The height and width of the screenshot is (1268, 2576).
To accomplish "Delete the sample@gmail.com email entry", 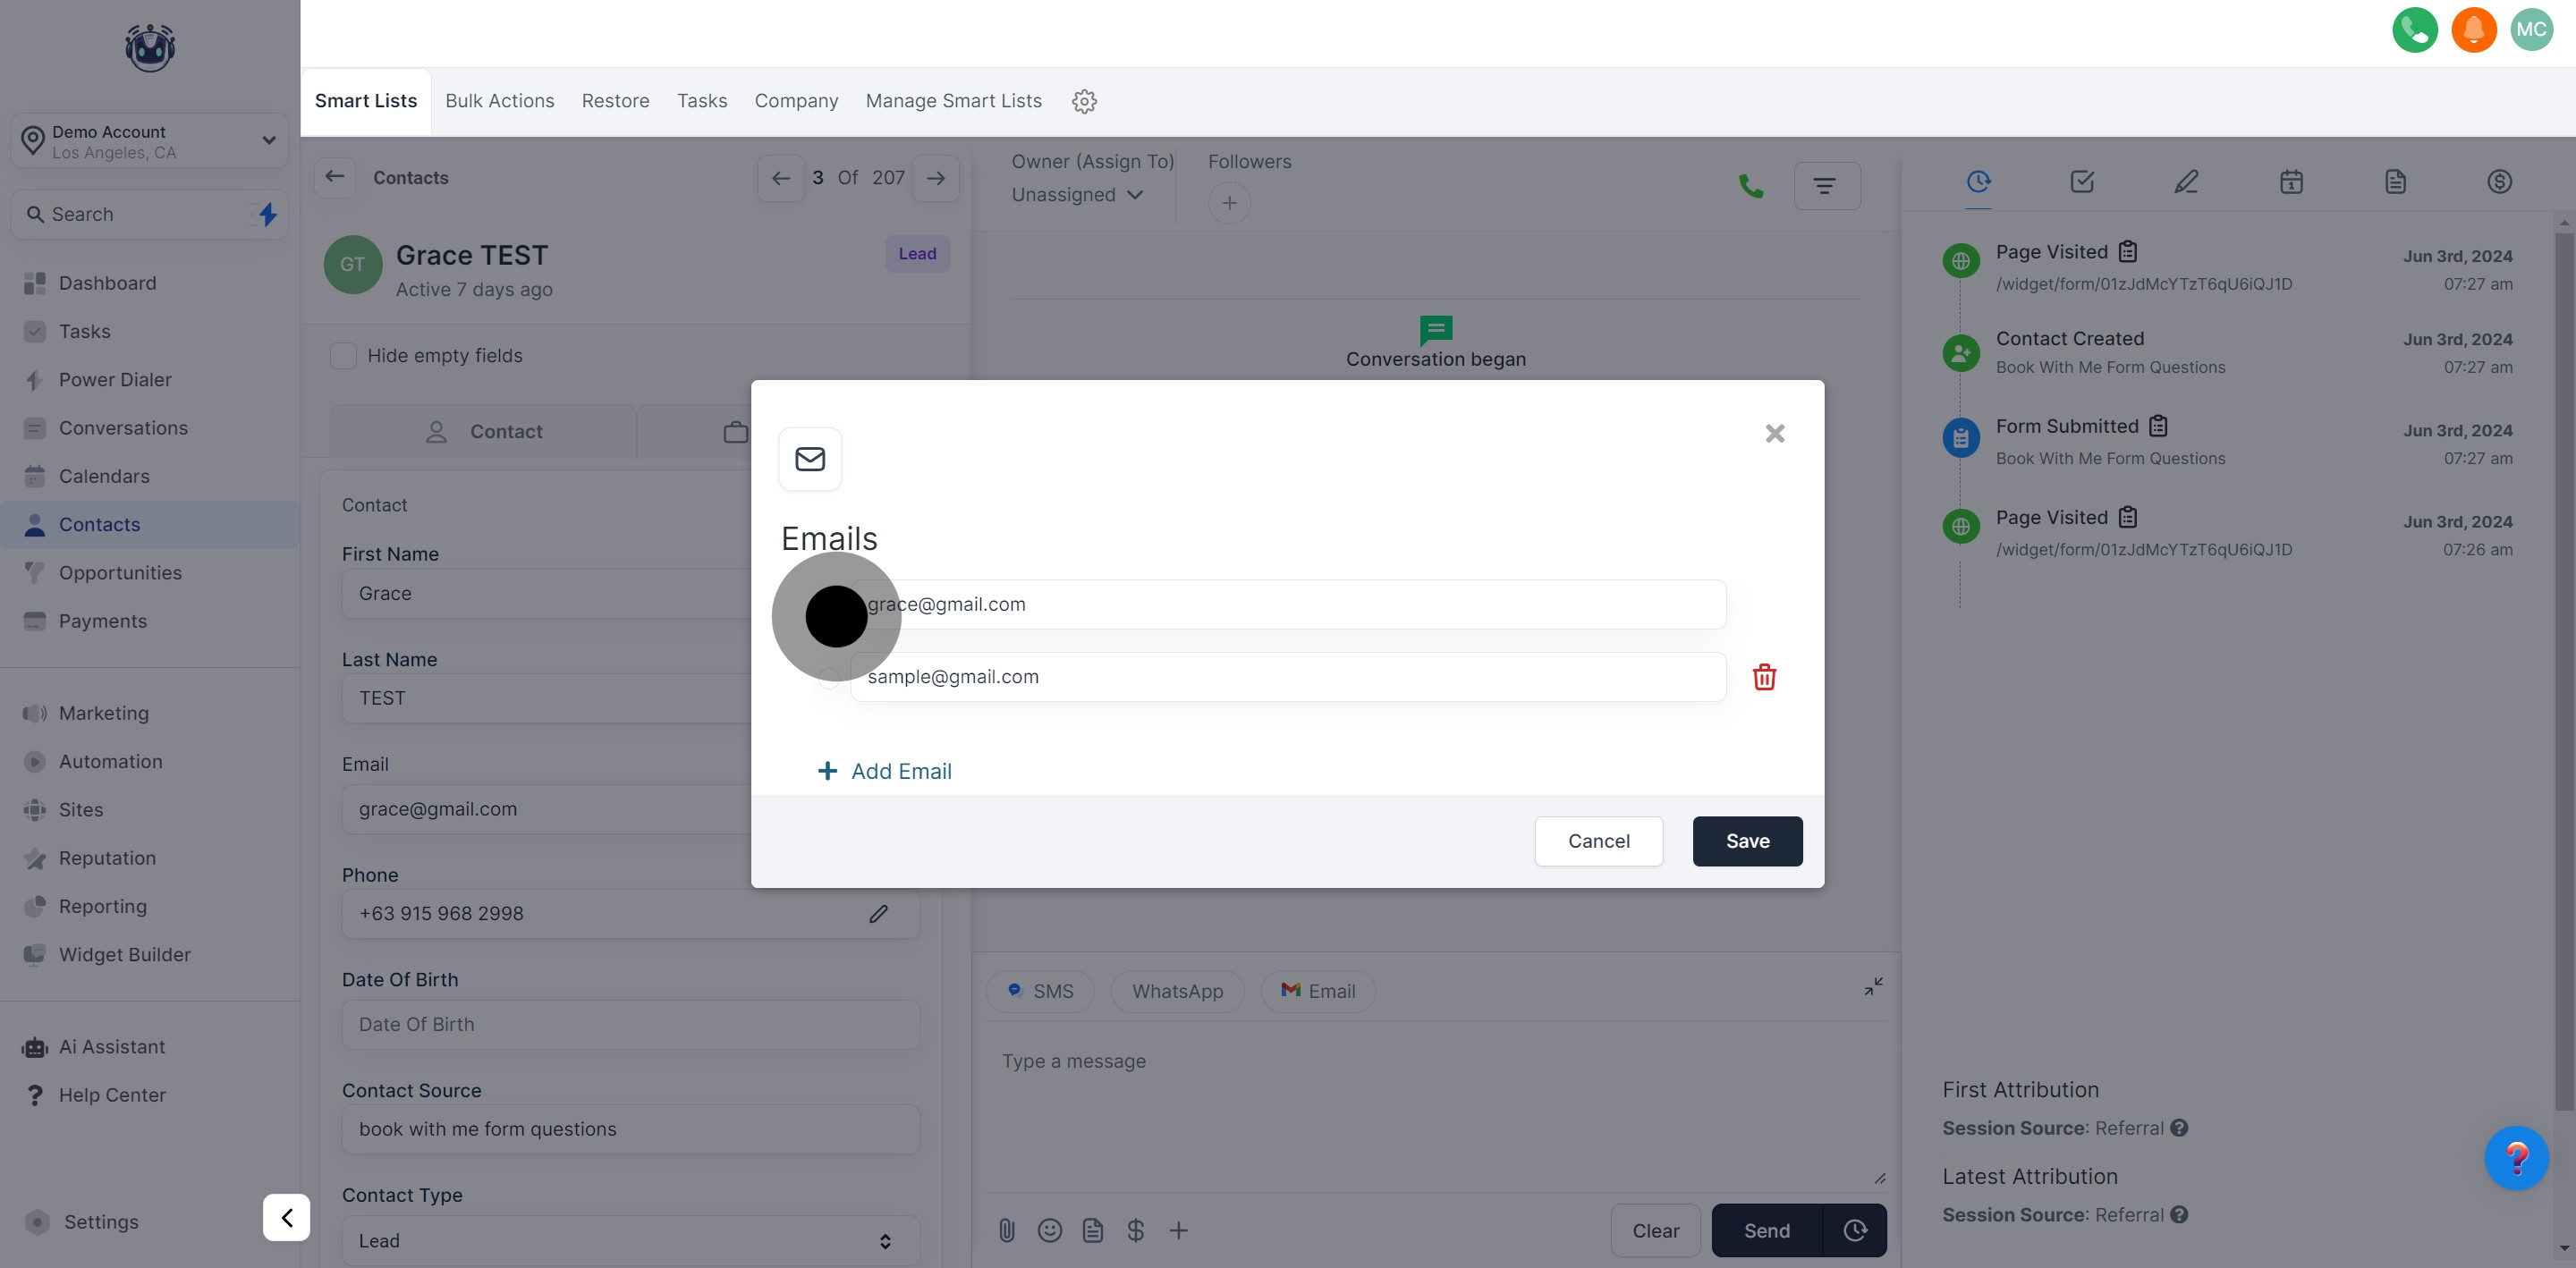I will pyautogui.click(x=1764, y=677).
